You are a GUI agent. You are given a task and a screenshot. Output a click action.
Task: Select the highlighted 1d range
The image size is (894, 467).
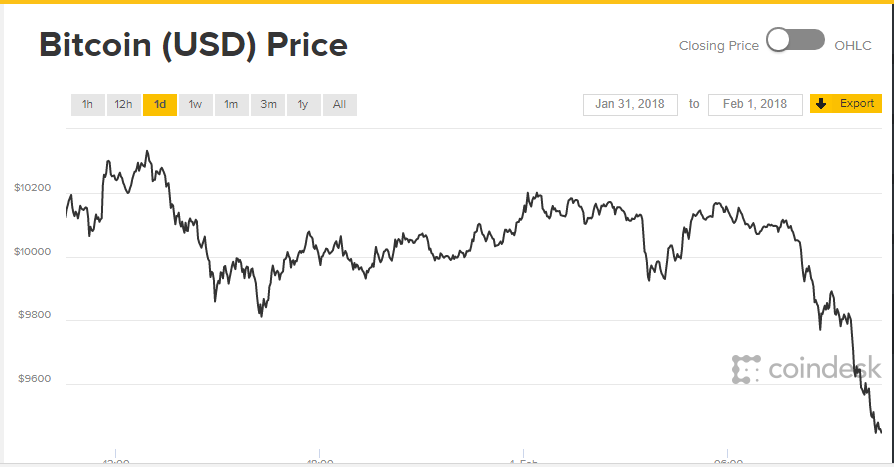pyautogui.click(x=160, y=104)
